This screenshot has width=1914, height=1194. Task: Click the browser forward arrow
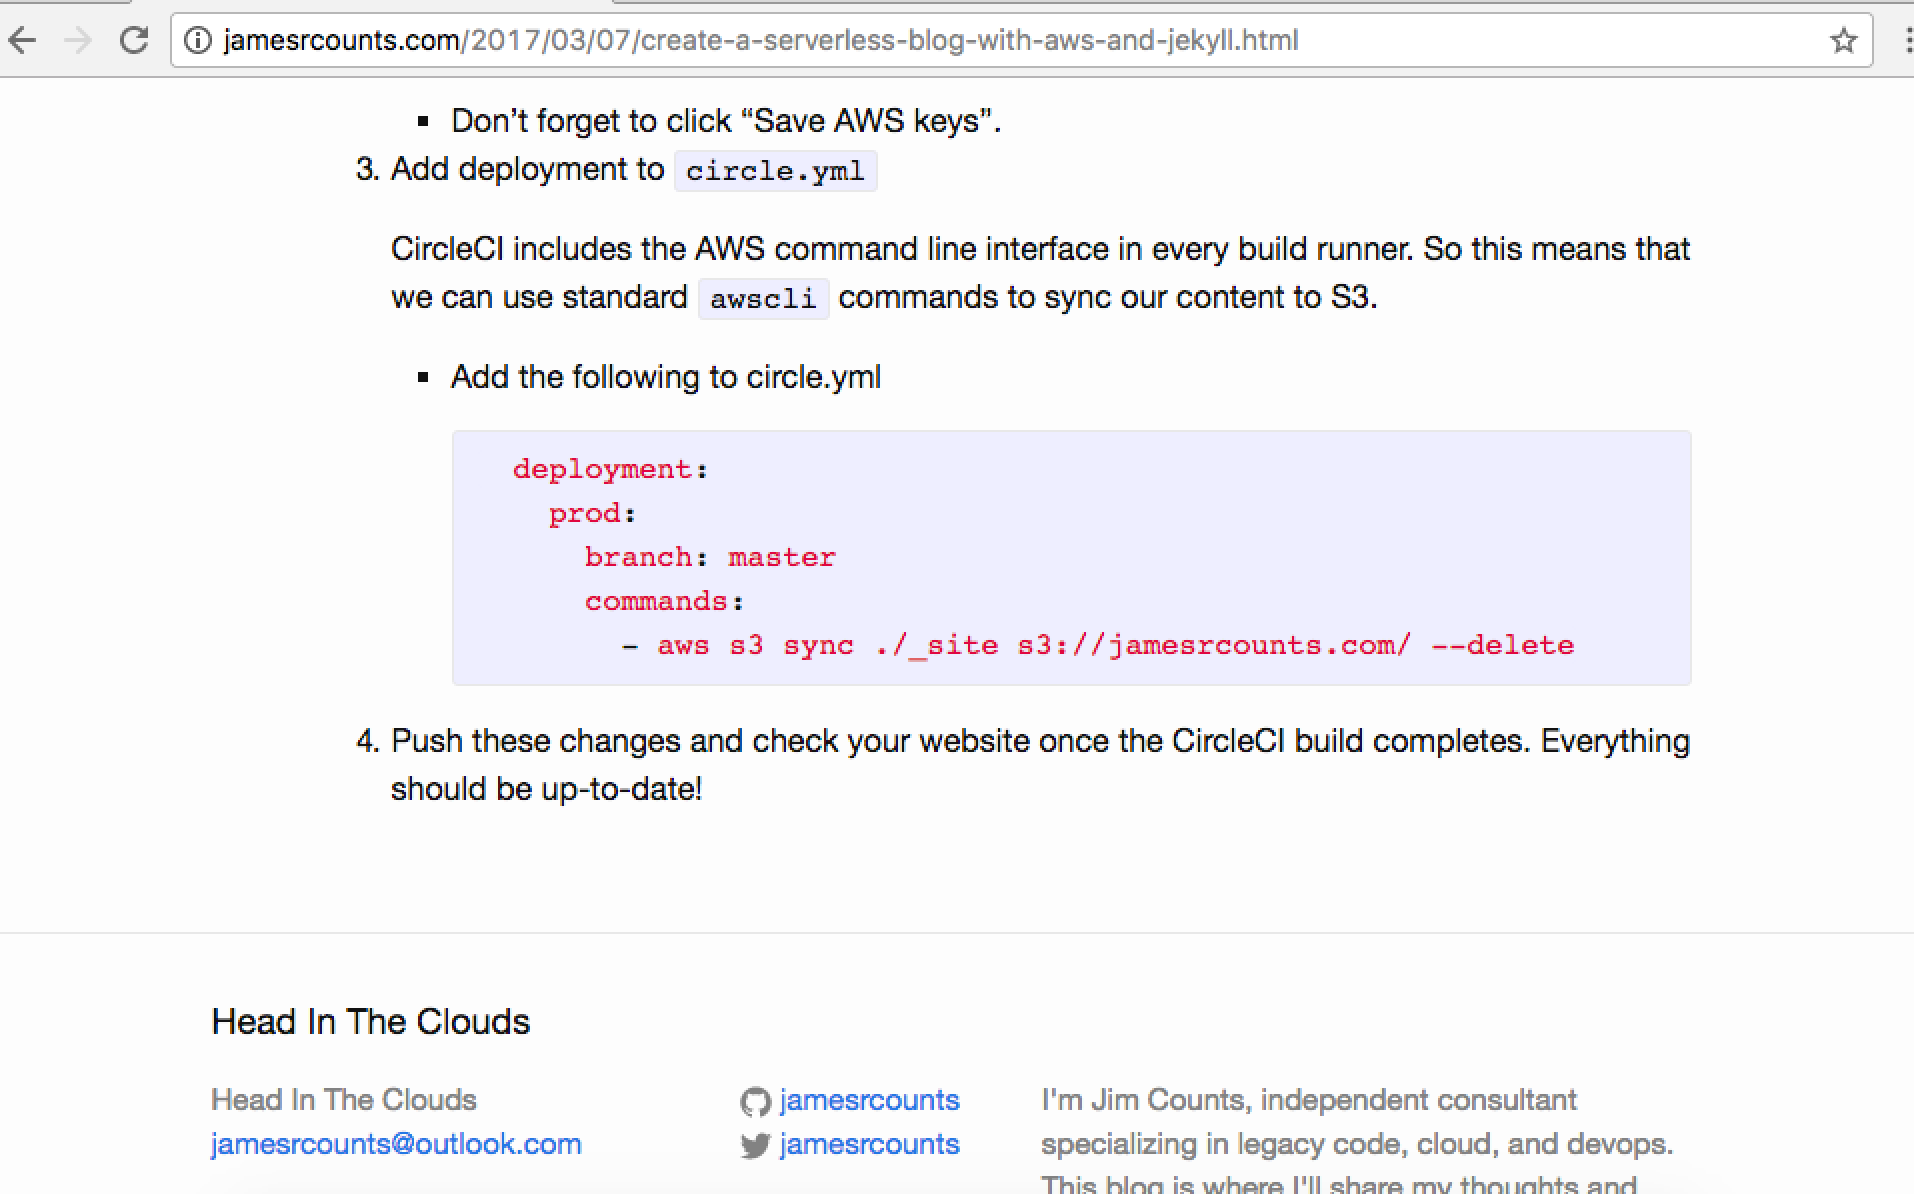tap(78, 40)
